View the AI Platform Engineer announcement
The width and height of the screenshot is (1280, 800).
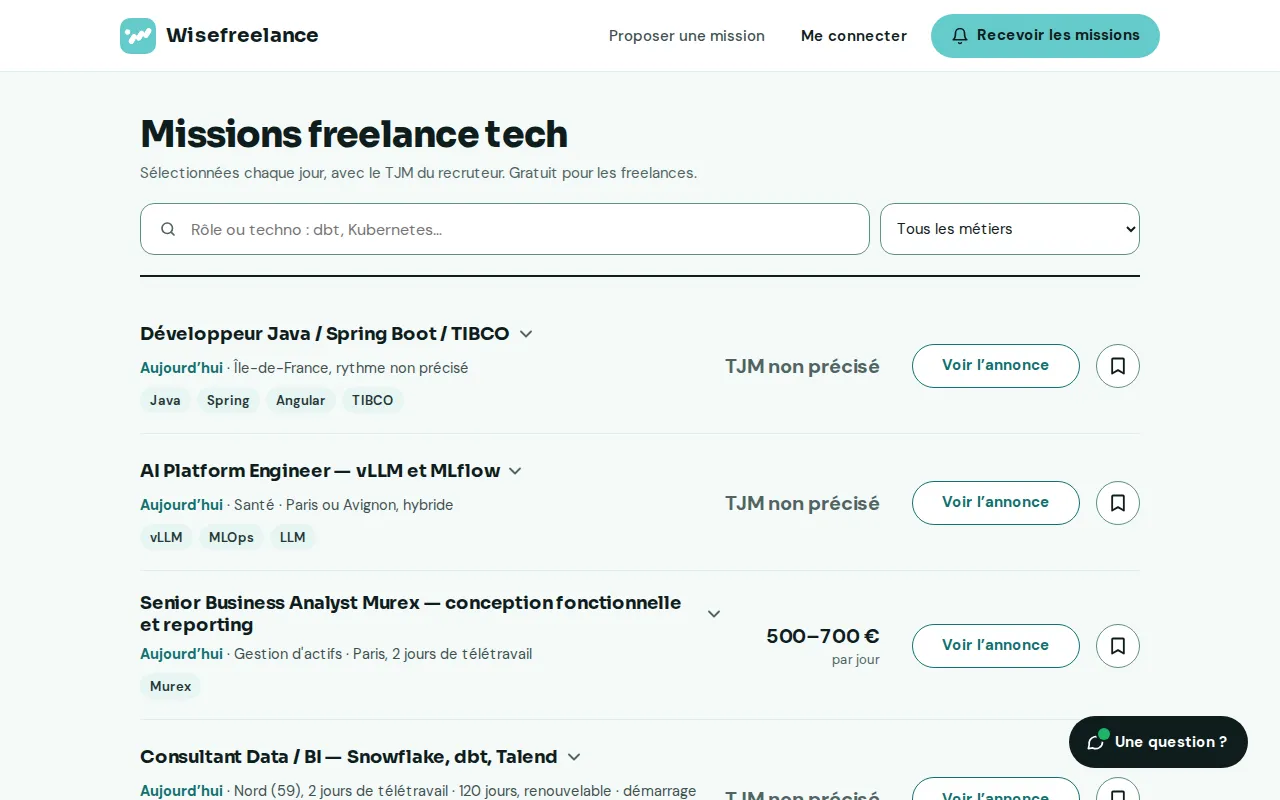996,503
